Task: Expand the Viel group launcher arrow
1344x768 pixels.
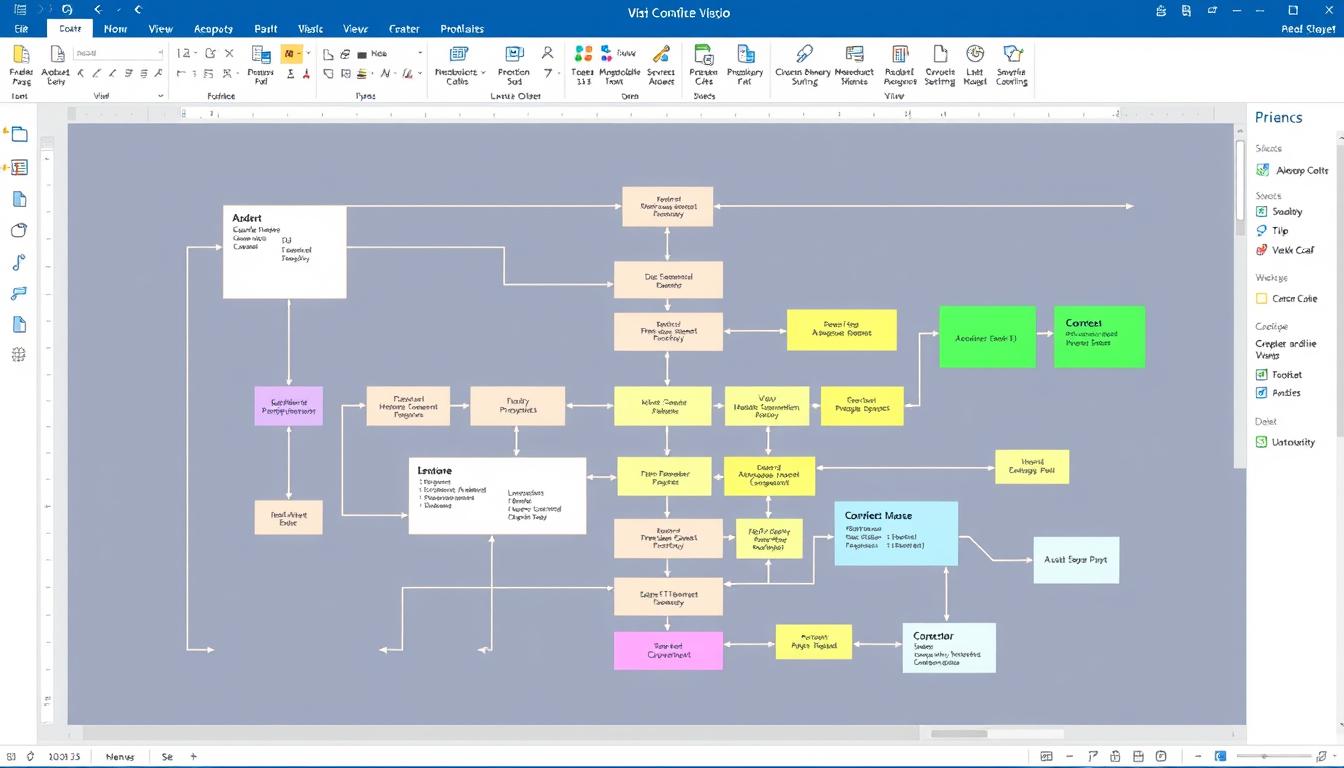Action: pos(160,96)
